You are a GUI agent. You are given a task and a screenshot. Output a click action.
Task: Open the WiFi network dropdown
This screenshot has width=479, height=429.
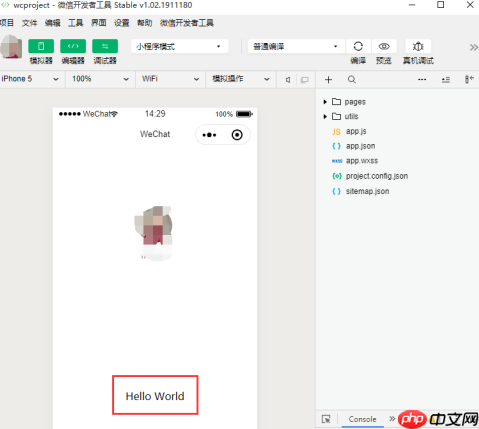(170, 79)
